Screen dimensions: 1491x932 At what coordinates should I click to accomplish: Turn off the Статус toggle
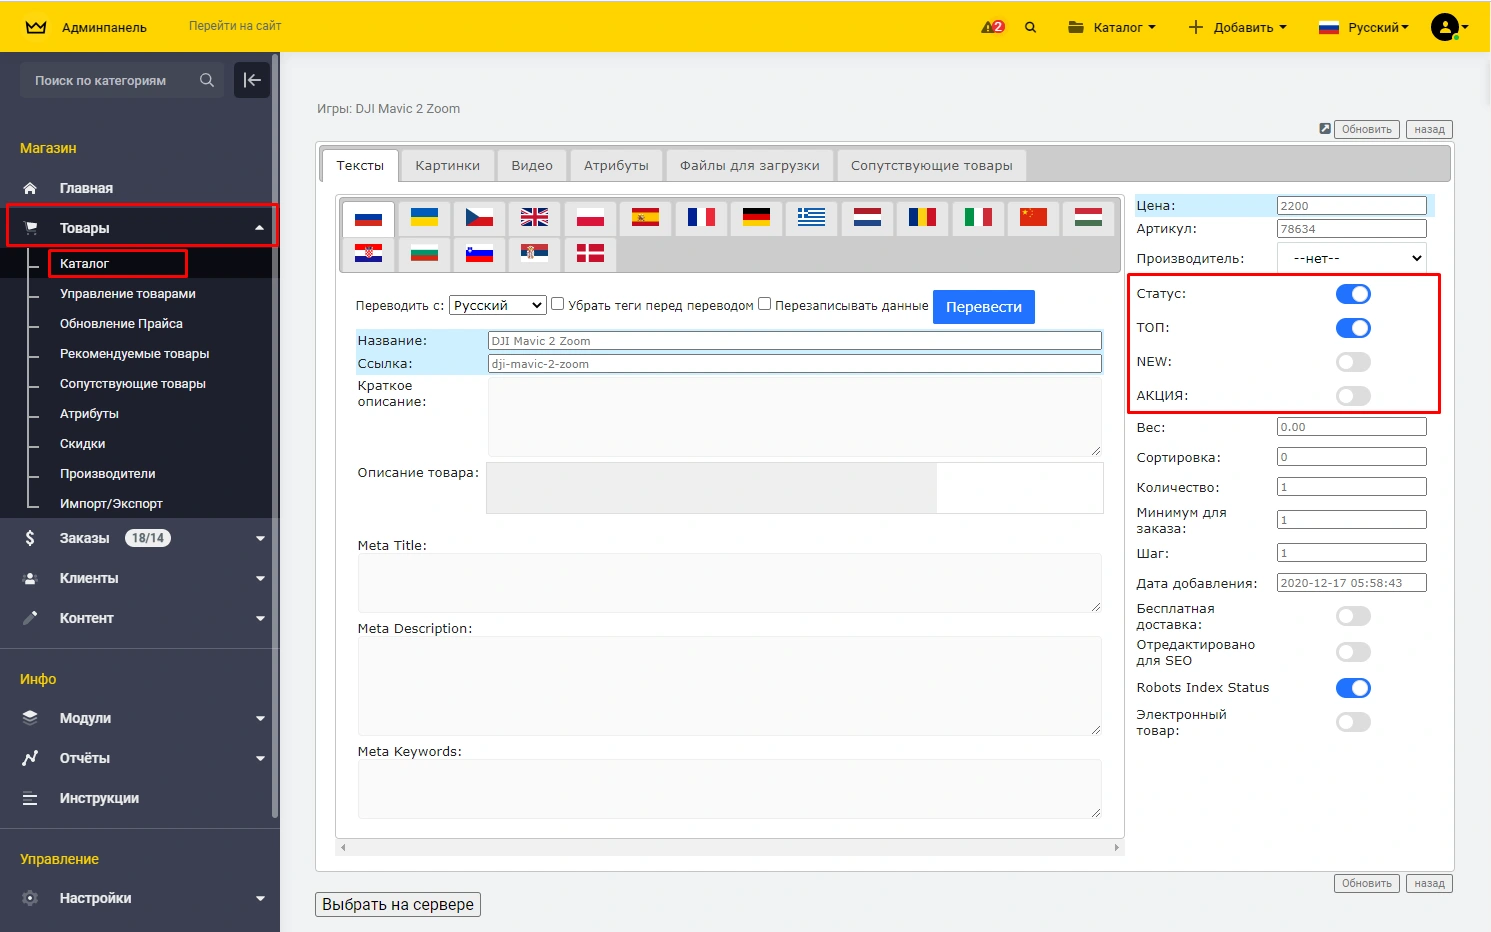(1353, 294)
